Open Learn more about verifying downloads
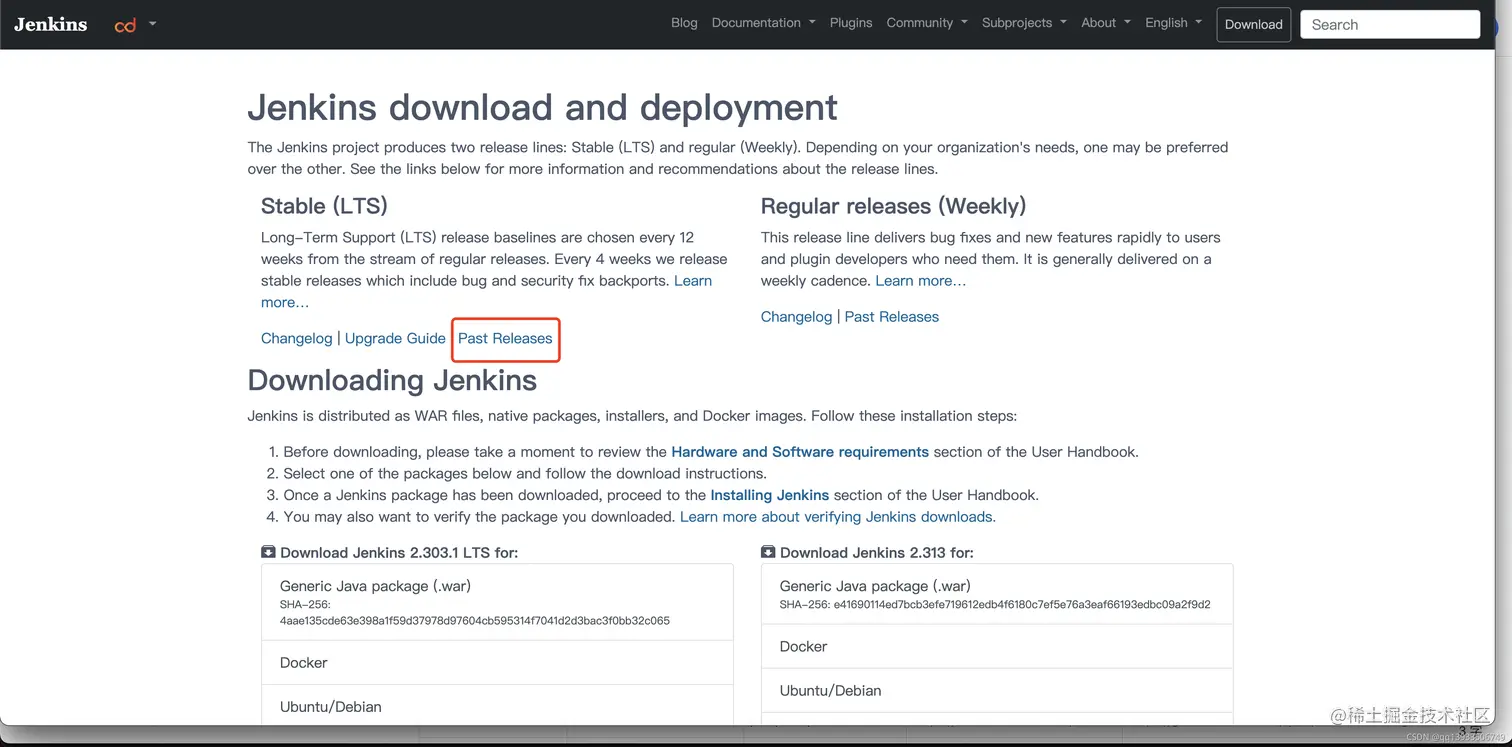The image size is (1512, 747). pyautogui.click(x=836, y=517)
